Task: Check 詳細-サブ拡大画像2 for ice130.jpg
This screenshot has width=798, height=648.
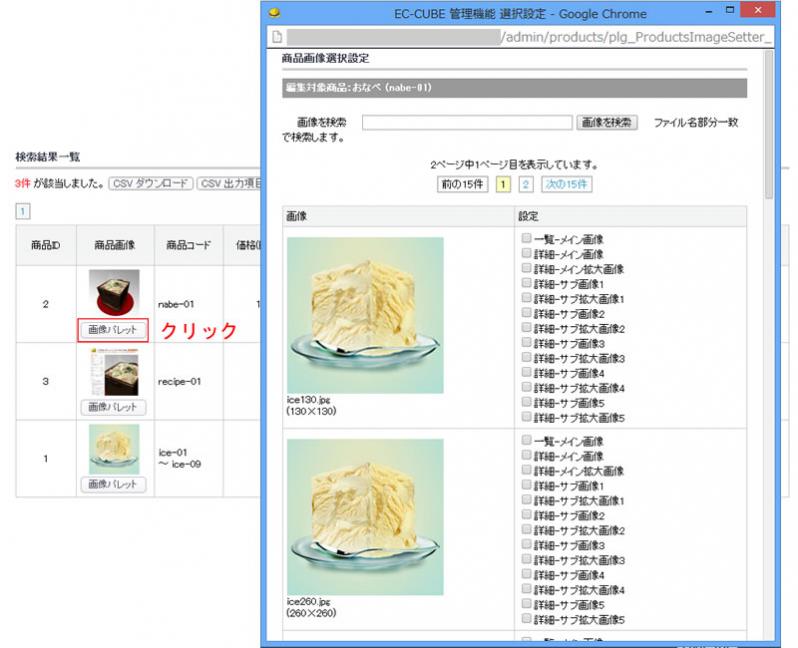Action: (526, 327)
